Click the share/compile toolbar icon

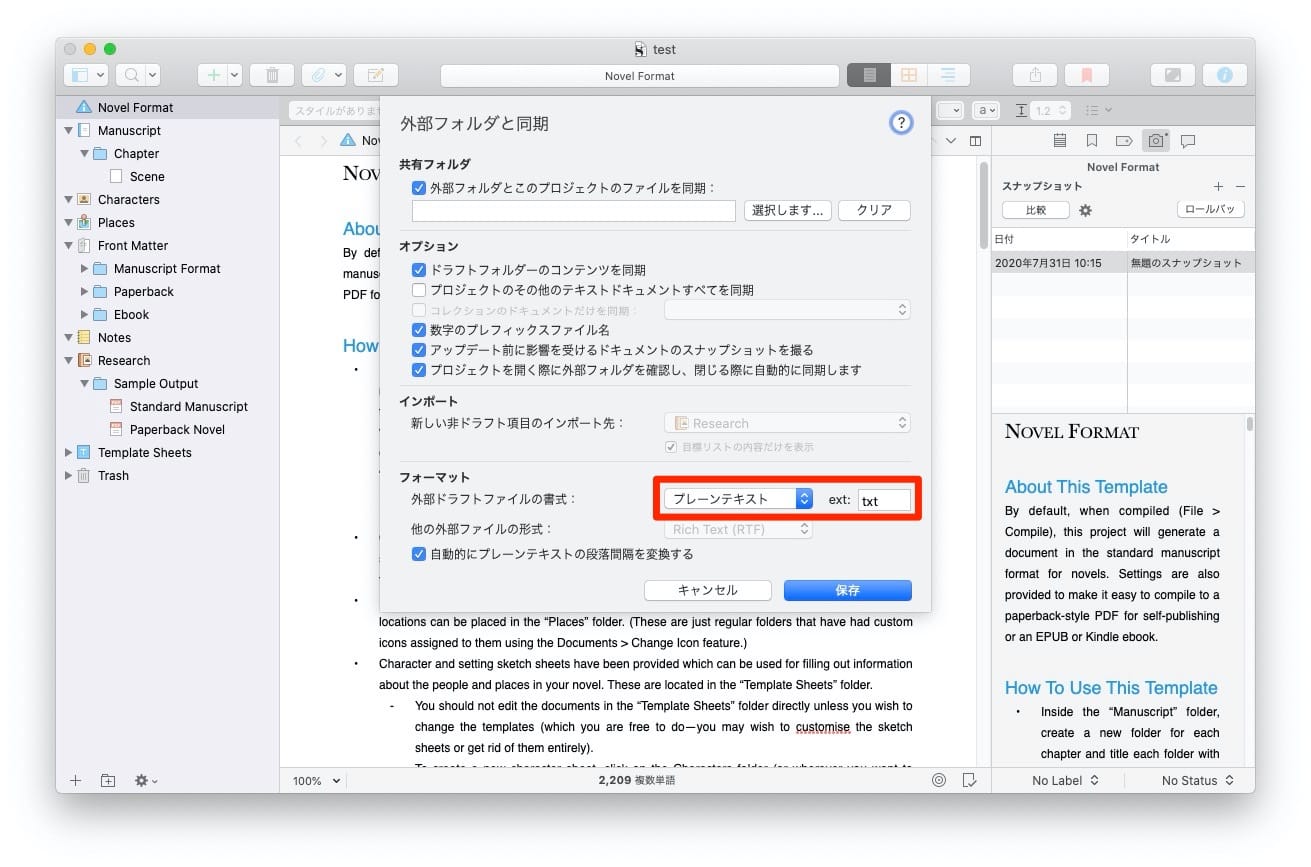coord(1034,75)
